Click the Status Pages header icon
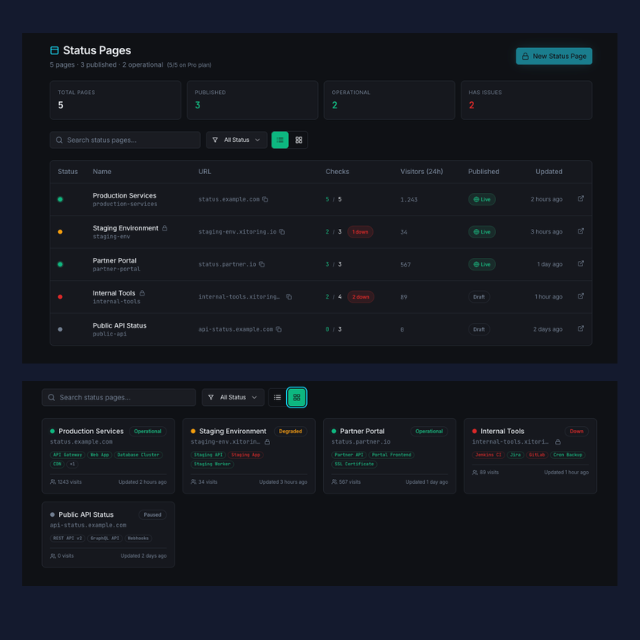Screen dimensions: 640x640 coord(54,50)
